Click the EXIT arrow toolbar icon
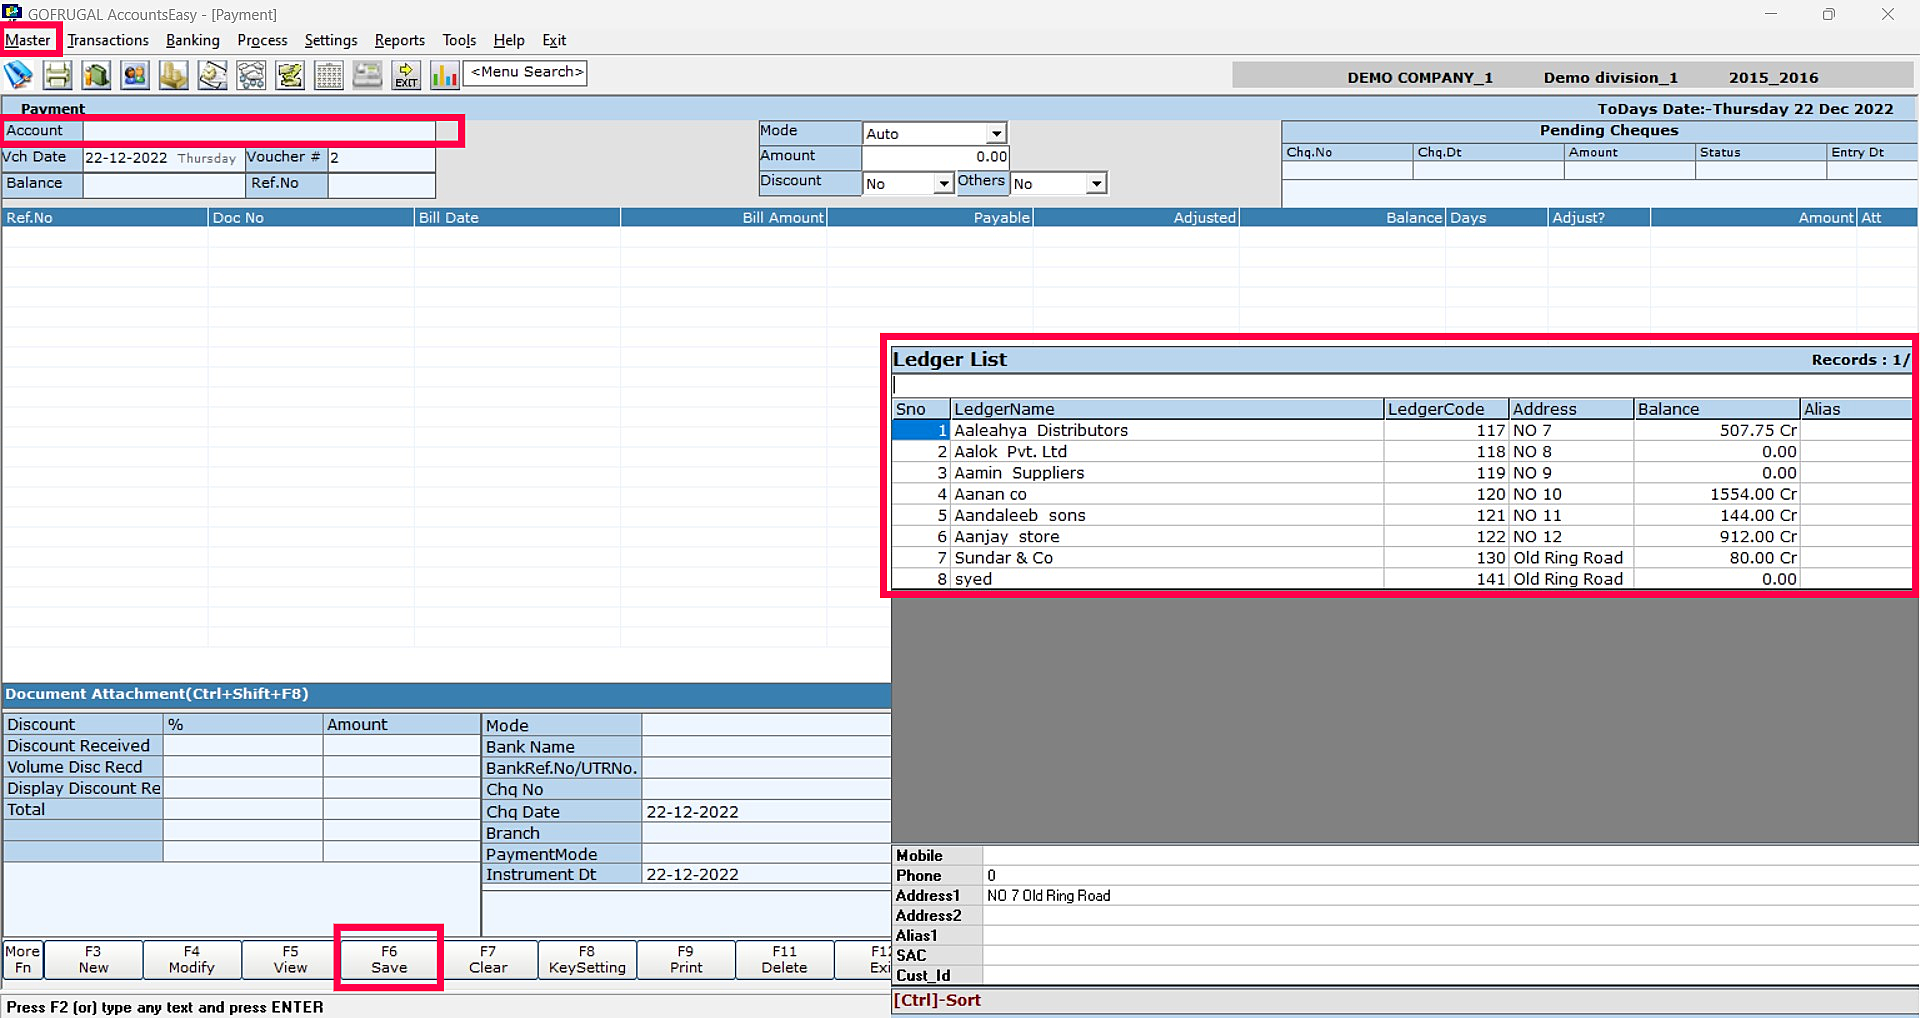The width and height of the screenshot is (1920, 1018). [406, 75]
